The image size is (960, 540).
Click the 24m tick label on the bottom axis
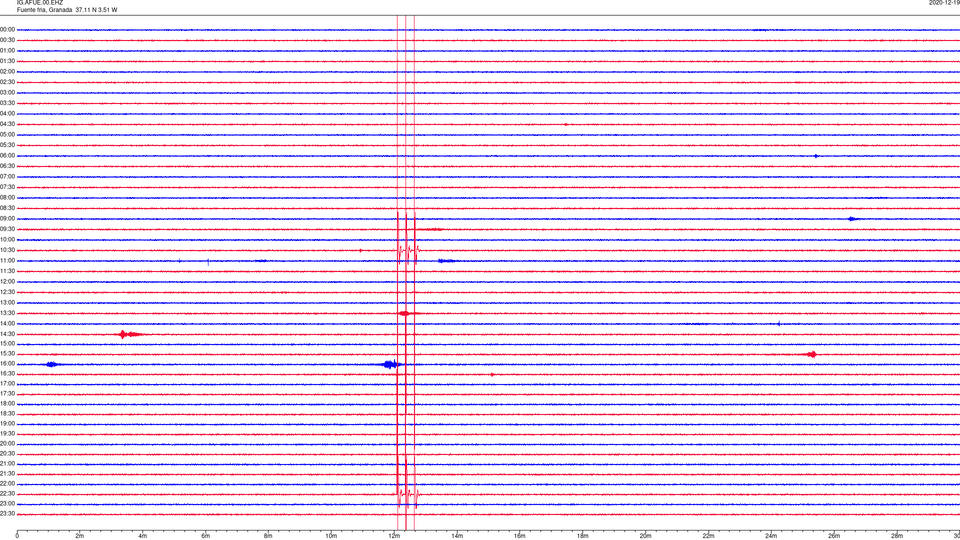[771, 536]
